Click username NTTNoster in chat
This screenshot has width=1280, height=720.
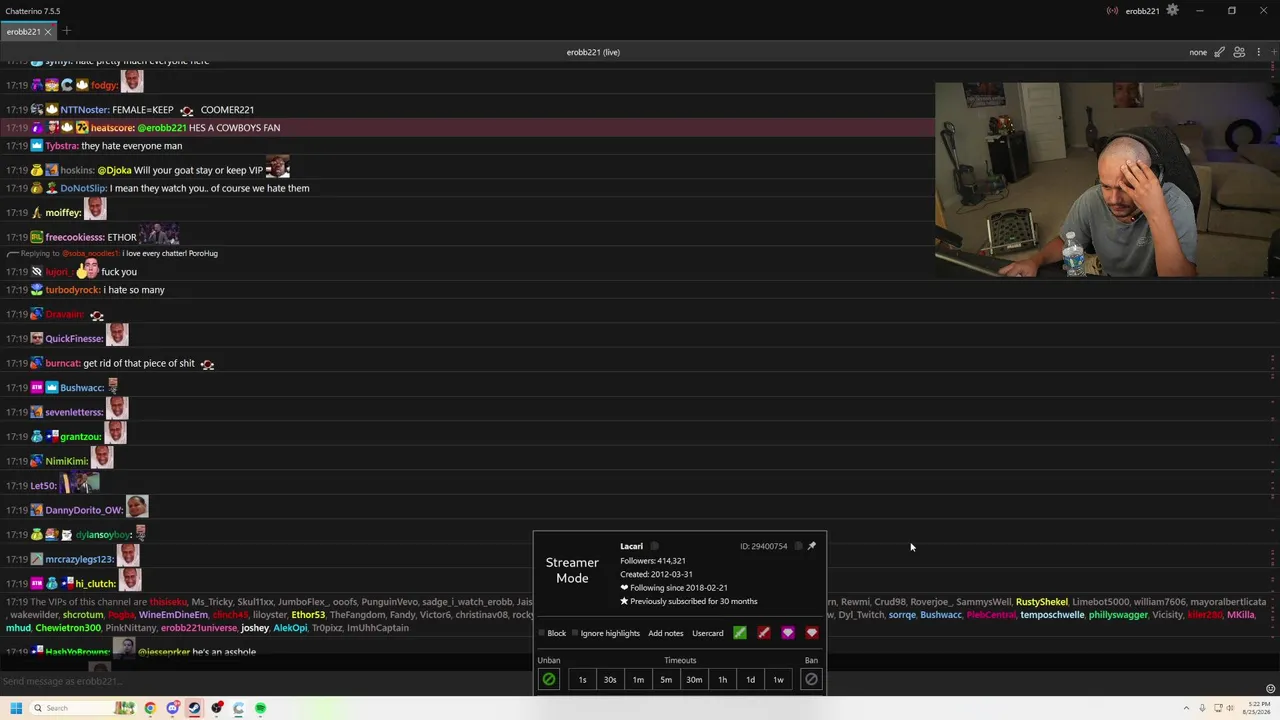tap(84, 110)
